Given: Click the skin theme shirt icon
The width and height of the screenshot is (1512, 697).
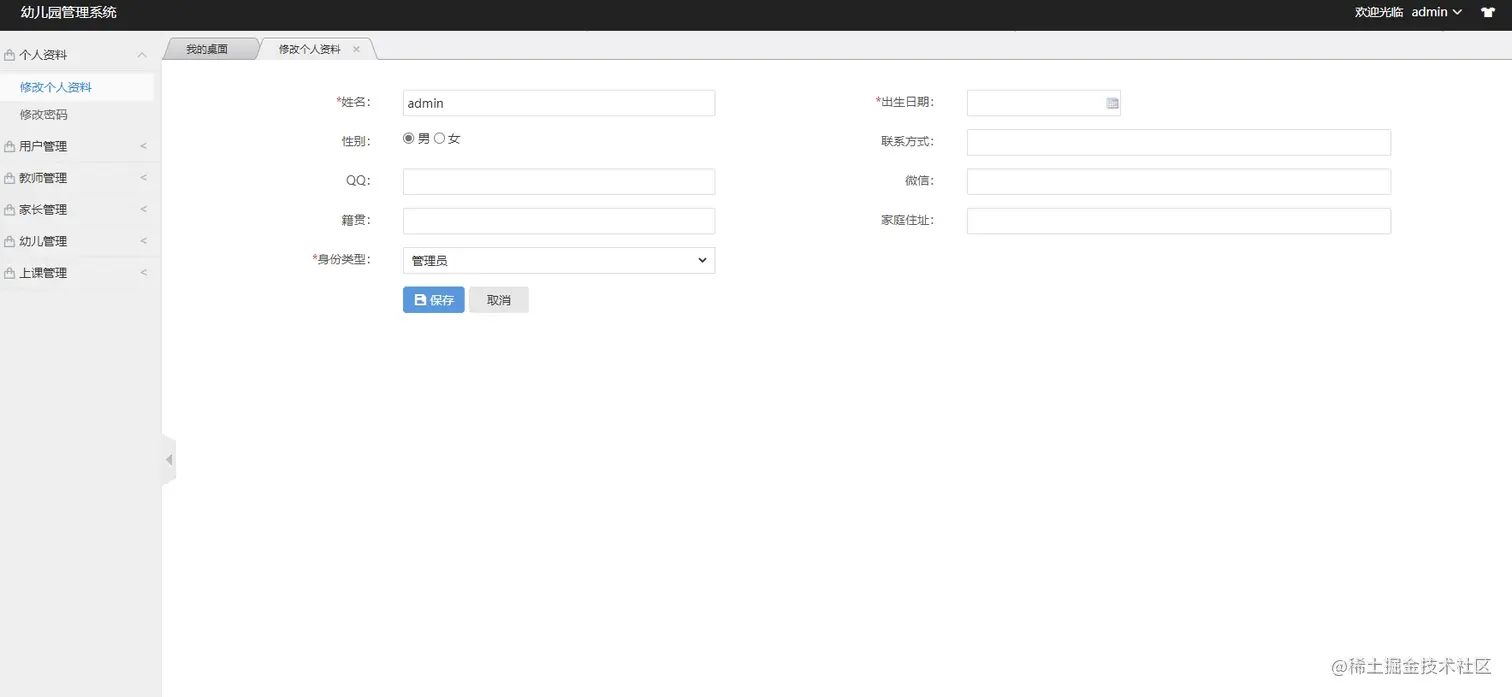Looking at the screenshot, I should click(1488, 13).
